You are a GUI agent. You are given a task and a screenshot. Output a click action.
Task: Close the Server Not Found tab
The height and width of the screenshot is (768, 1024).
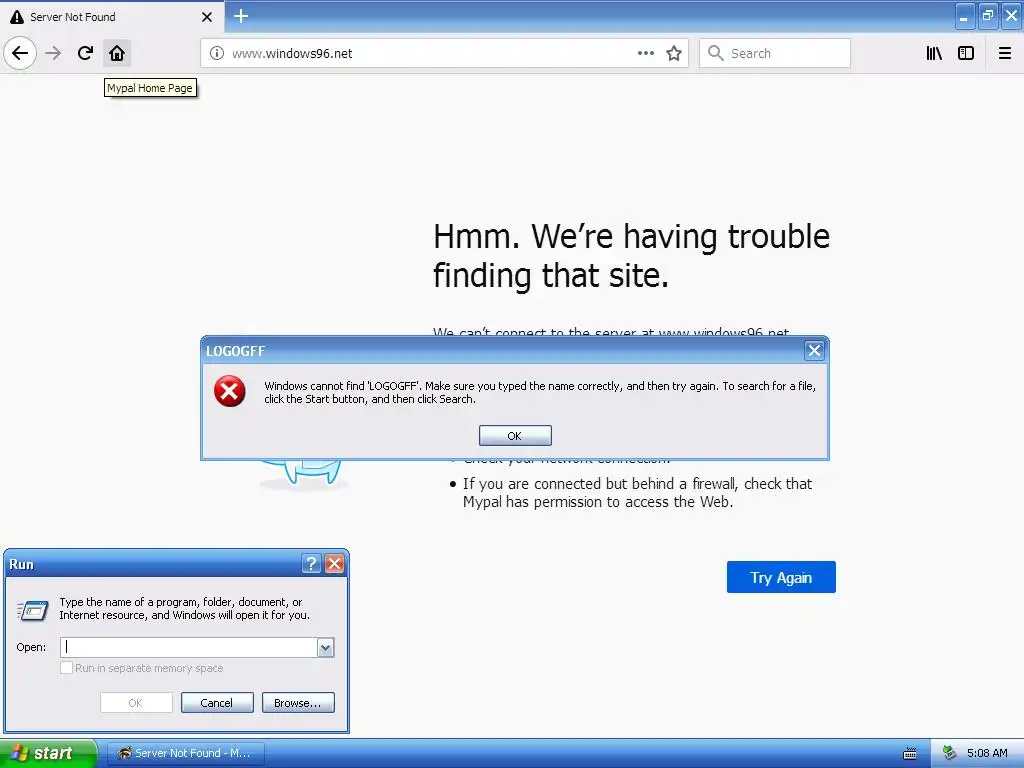coord(206,17)
